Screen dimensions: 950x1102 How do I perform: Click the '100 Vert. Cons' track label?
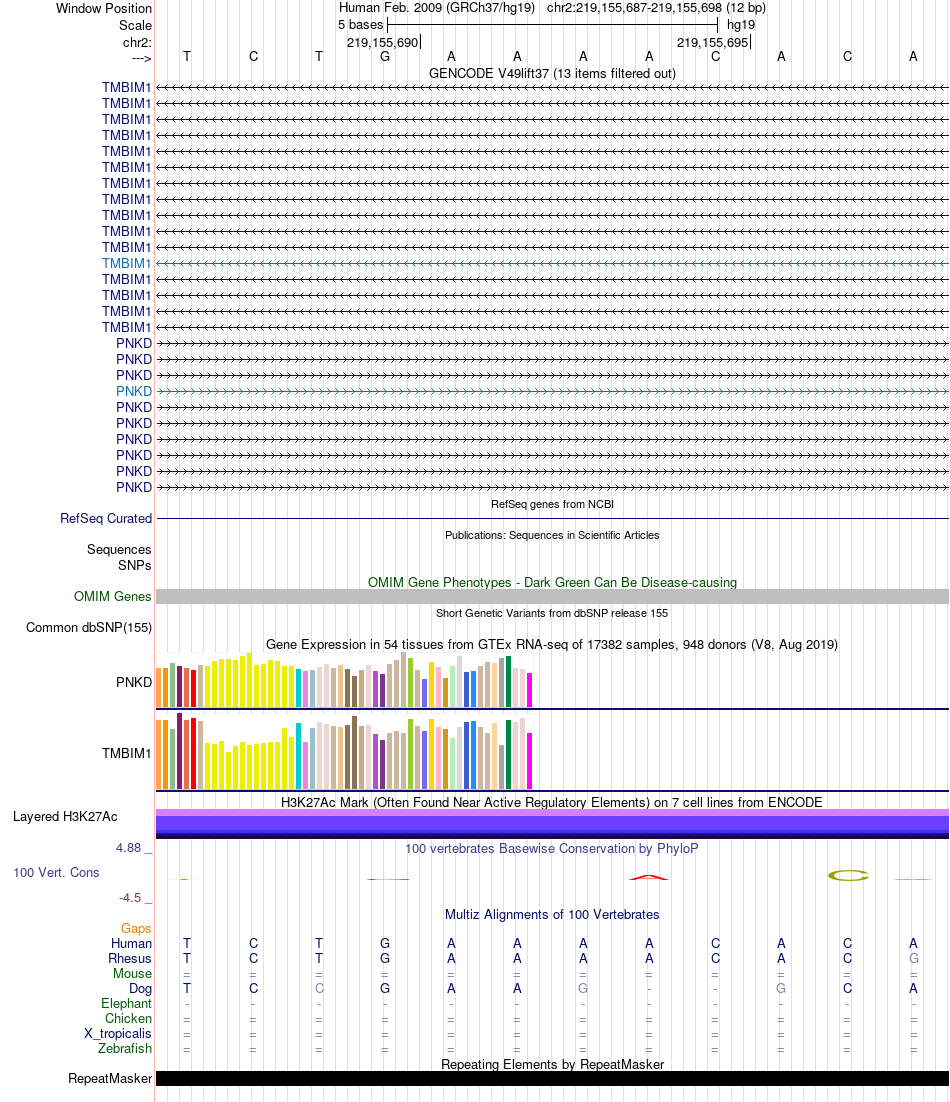[56, 873]
